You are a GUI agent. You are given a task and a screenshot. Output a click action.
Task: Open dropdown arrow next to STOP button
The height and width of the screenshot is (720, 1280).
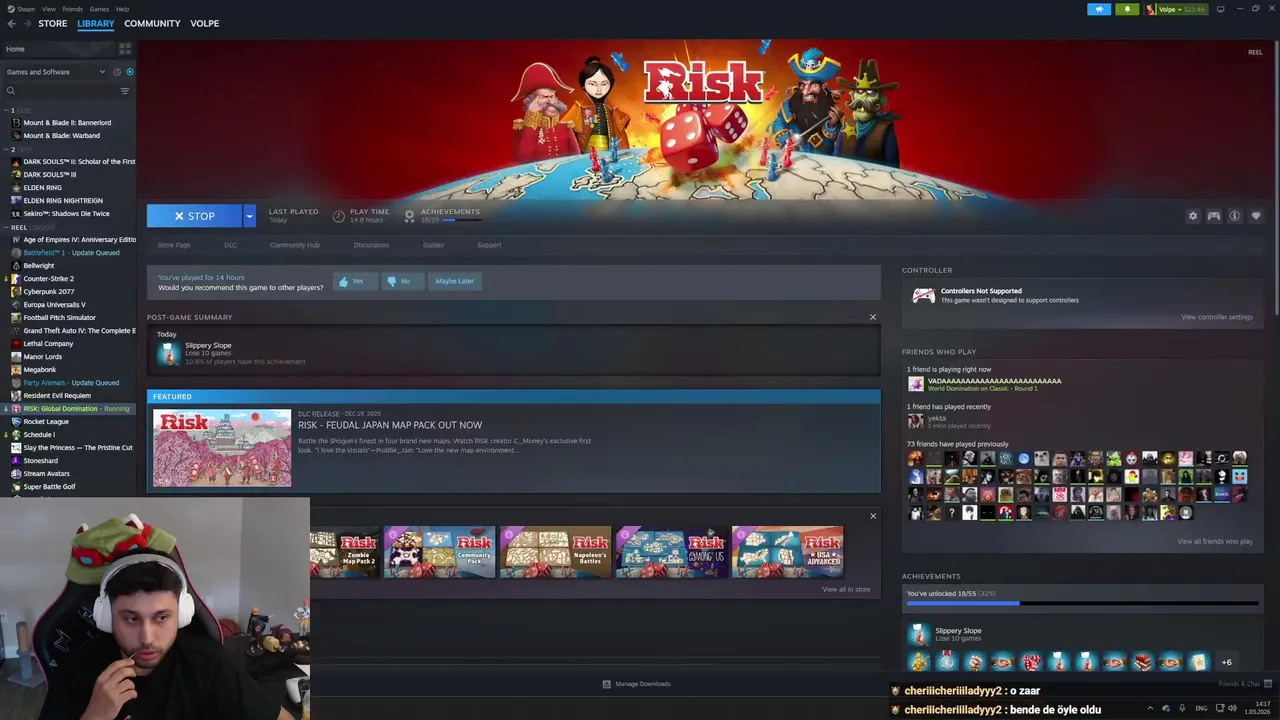249,216
